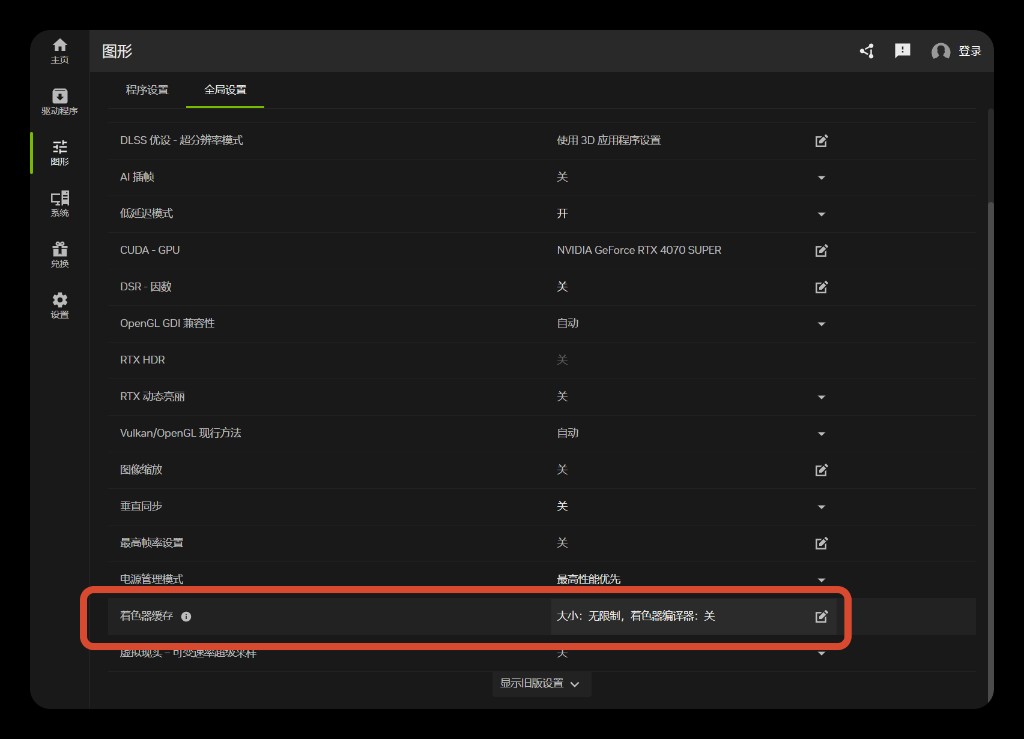The image size is (1024, 739).
Task: Go to the 主页 home sidebar item
Action: click(x=59, y=51)
